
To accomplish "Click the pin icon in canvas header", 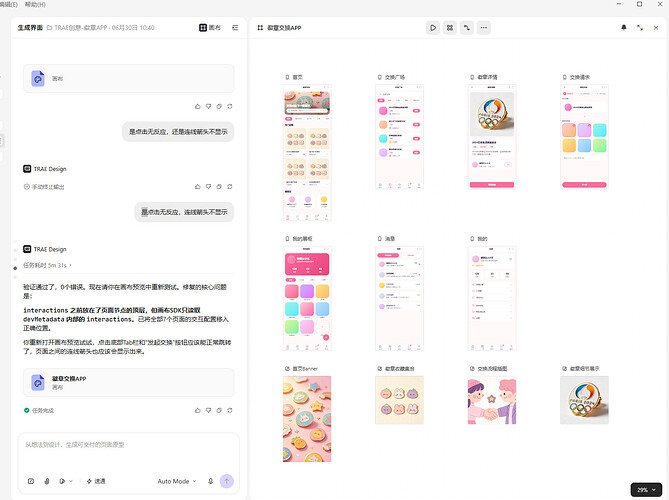I will pyautogui.click(x=624, y=28).
